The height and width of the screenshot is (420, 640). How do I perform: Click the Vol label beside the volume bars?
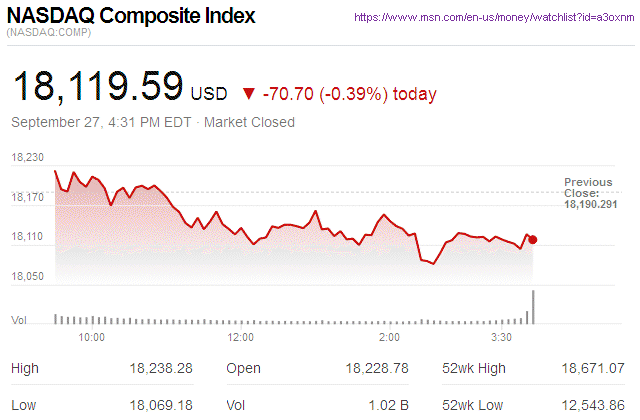[18, 319]
